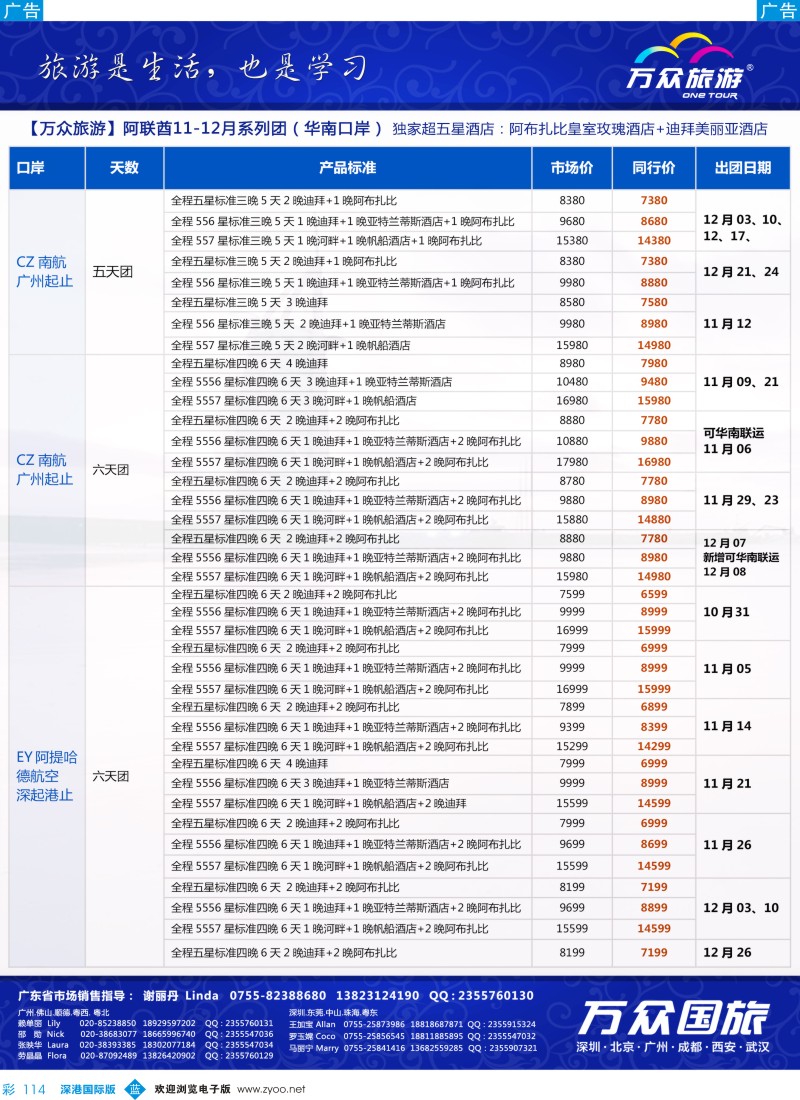This screenshot has width=800, height=1100.
Task: Click the market price 17980
Action: (572, 462)
